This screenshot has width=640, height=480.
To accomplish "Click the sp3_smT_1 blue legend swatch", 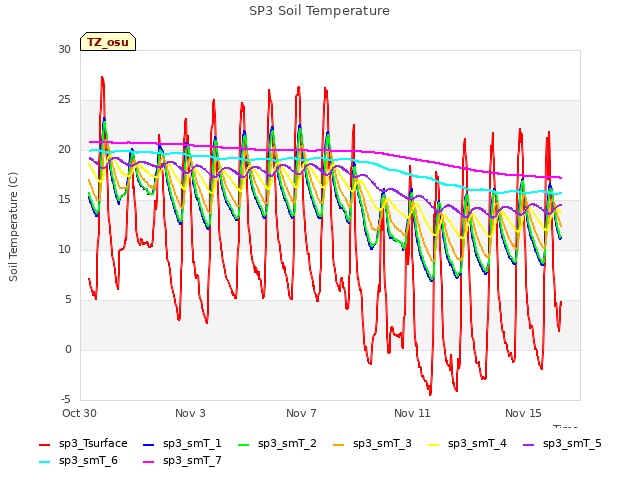I will pos(149,444).
